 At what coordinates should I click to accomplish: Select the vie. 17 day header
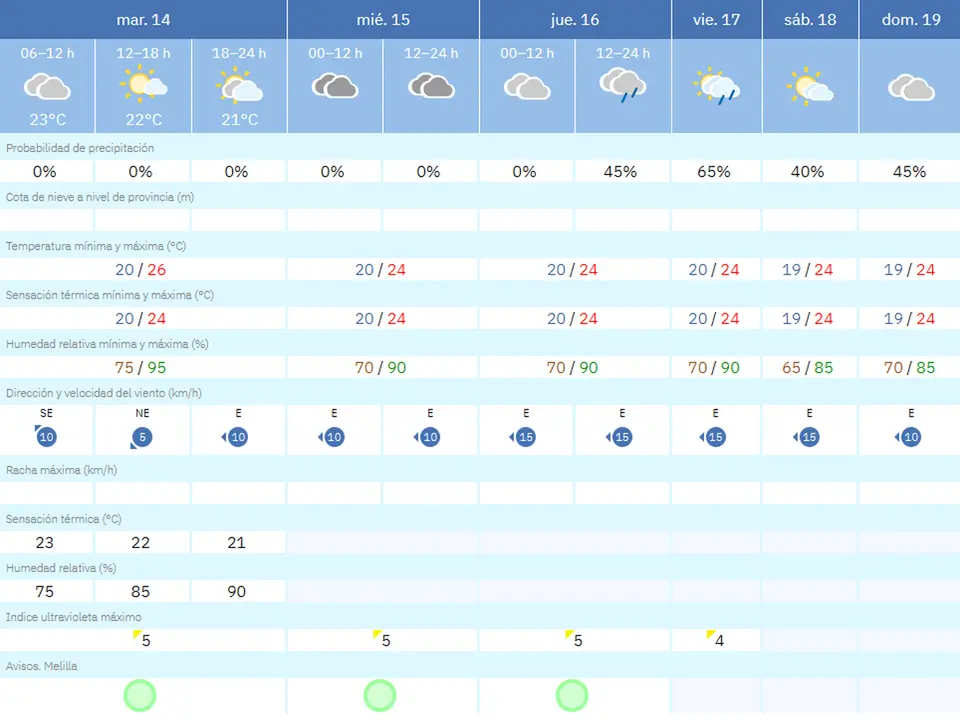(717, 20)
